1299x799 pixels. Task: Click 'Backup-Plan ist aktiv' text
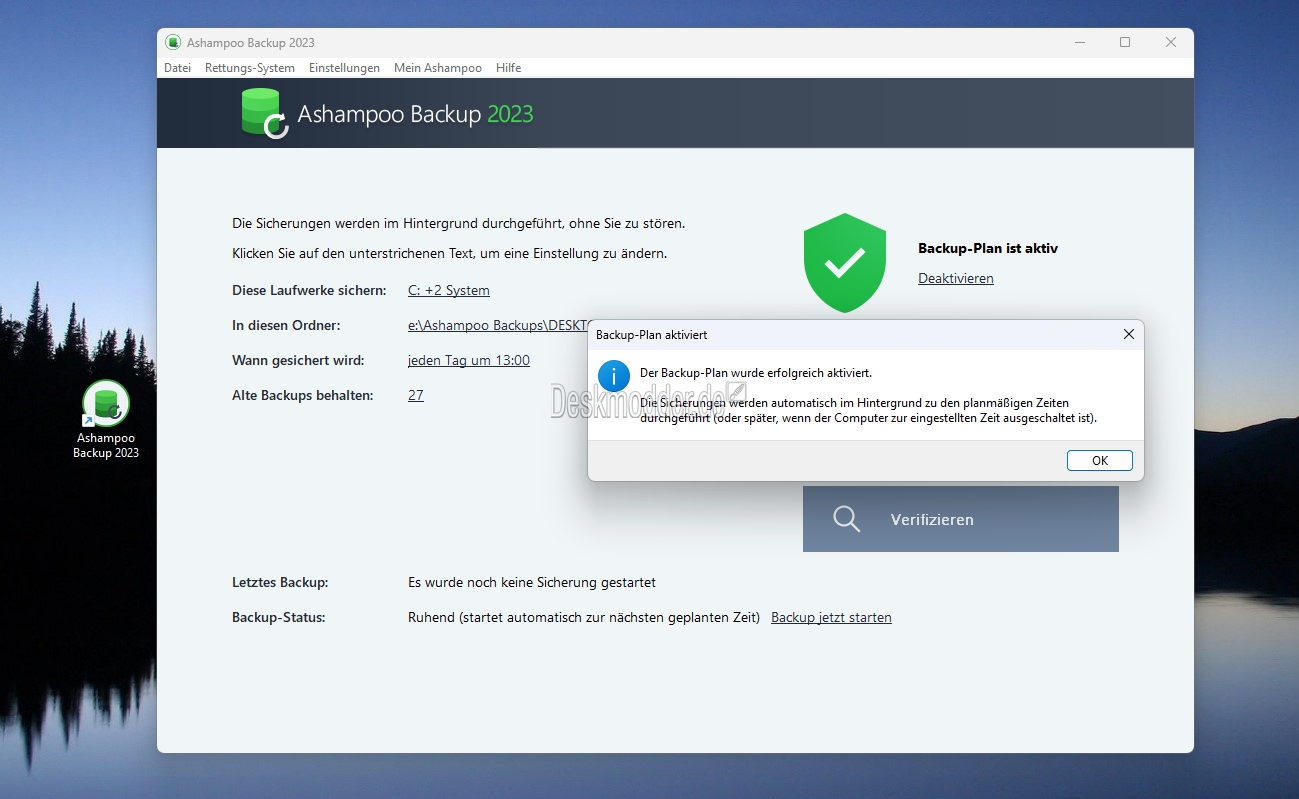coord(988,248)
